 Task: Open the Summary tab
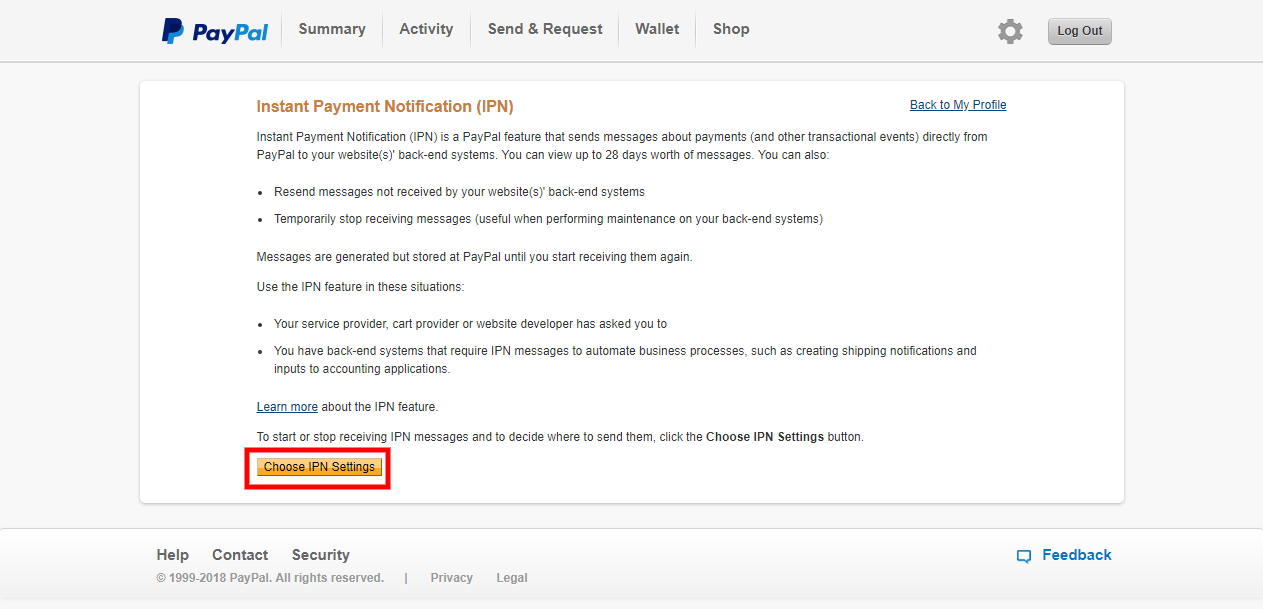click(332, 29)
